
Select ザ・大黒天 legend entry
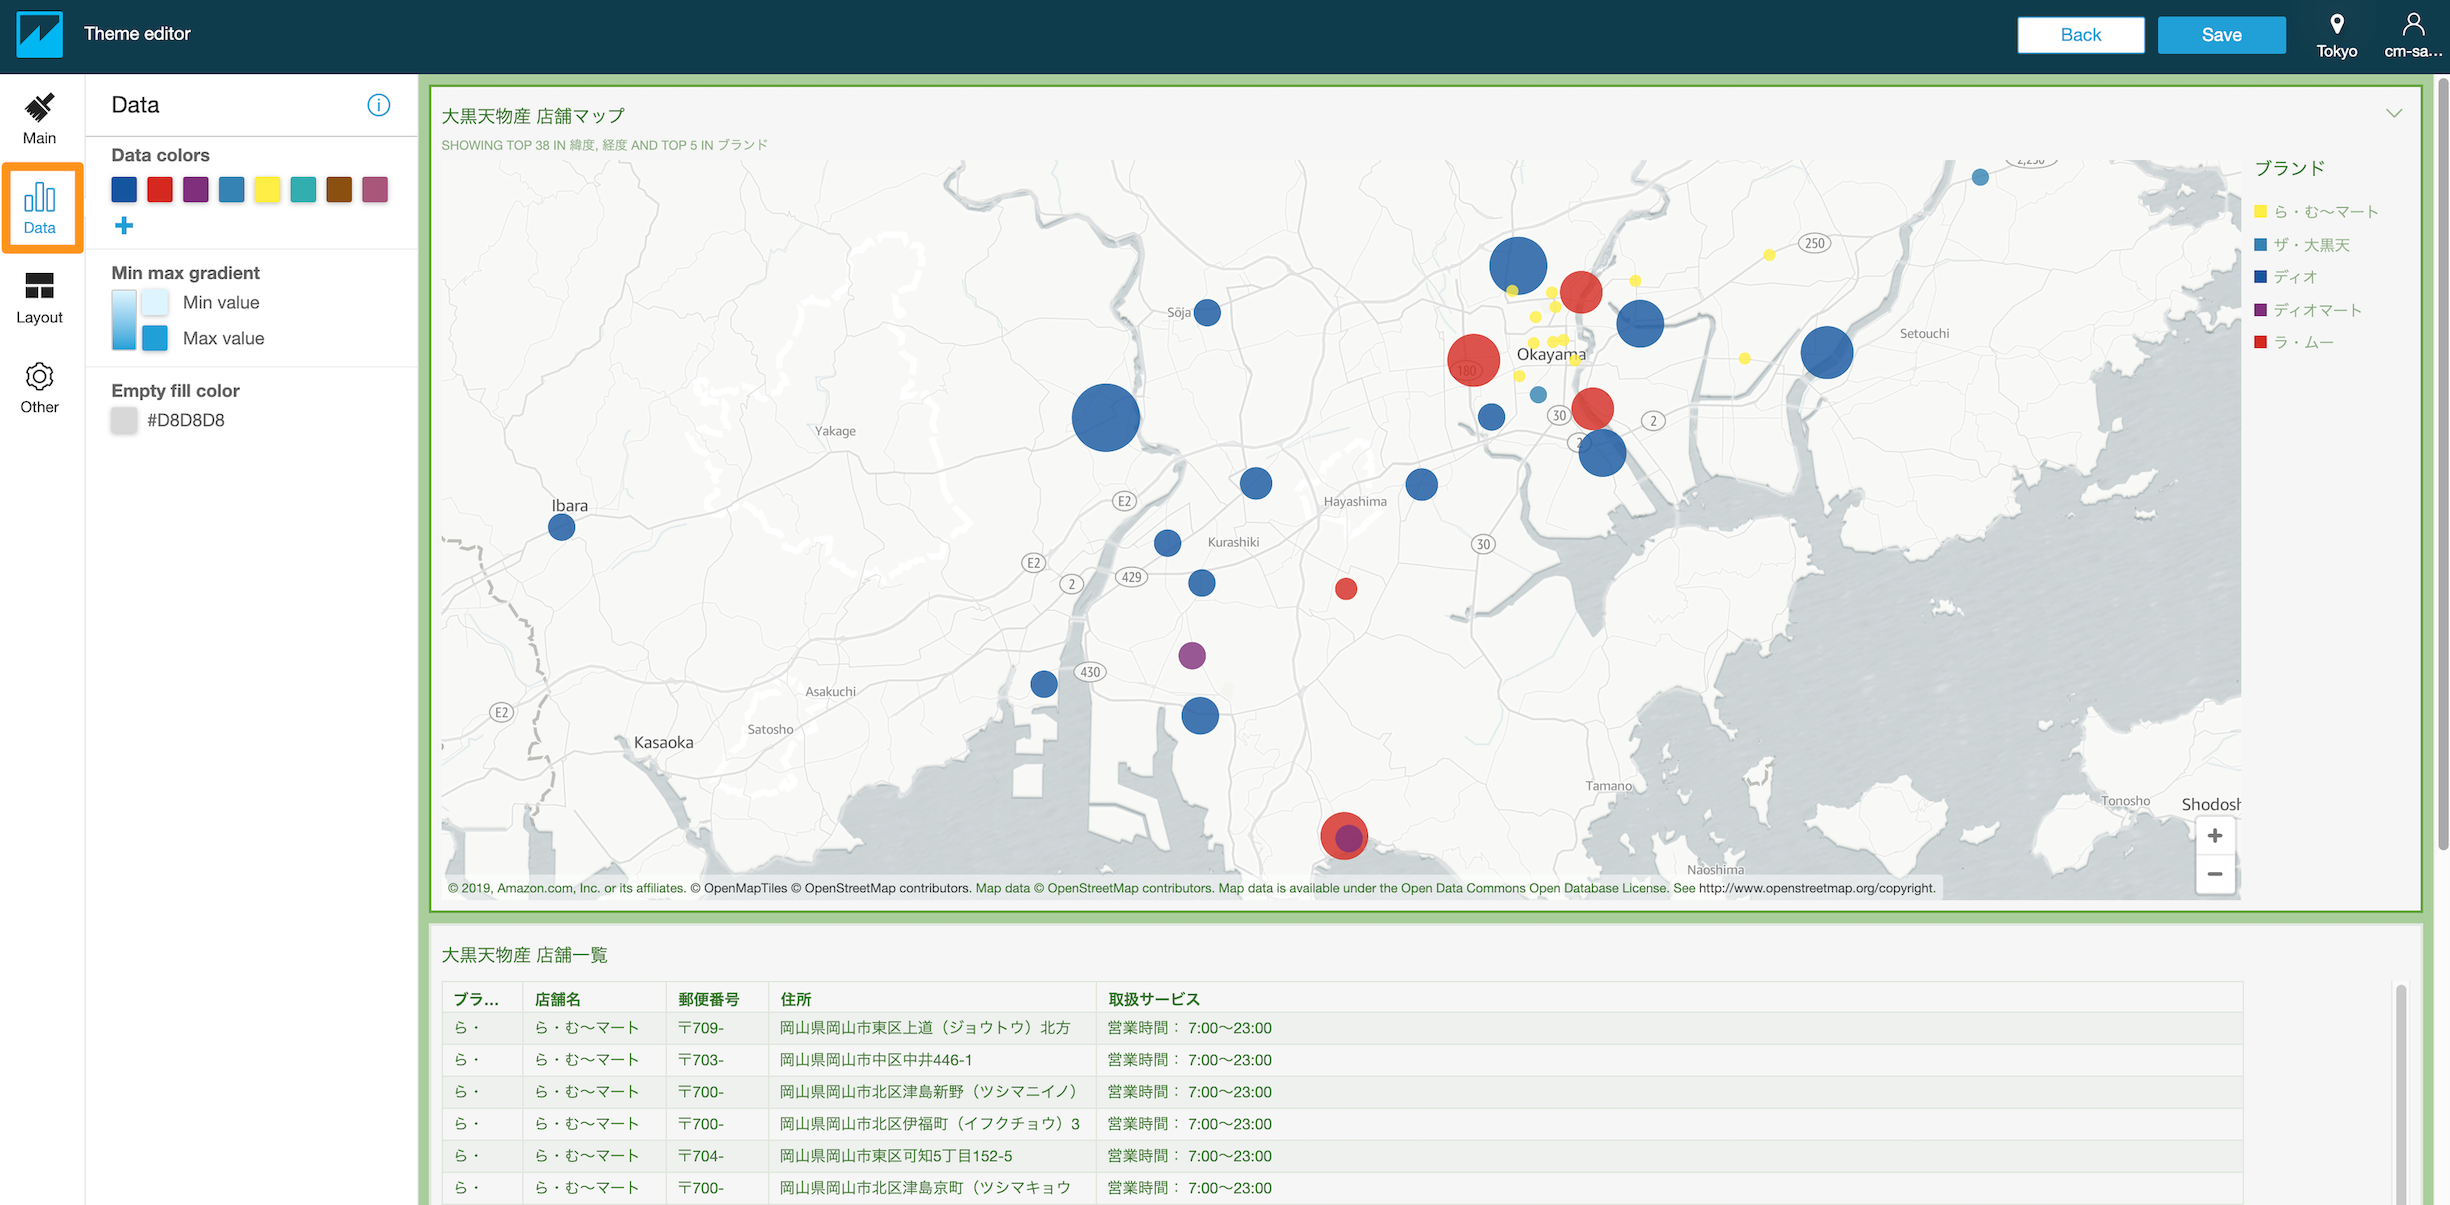coord(2302,245)
